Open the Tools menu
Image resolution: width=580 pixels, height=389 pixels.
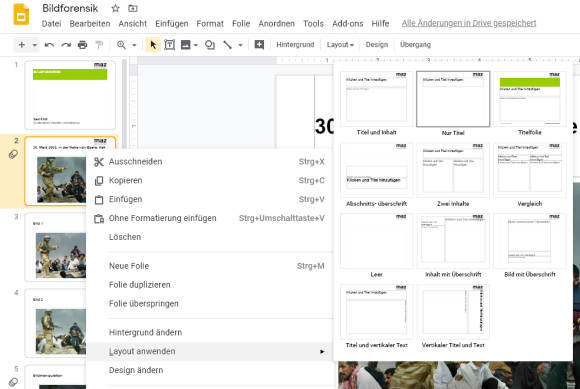click(313, 24)
